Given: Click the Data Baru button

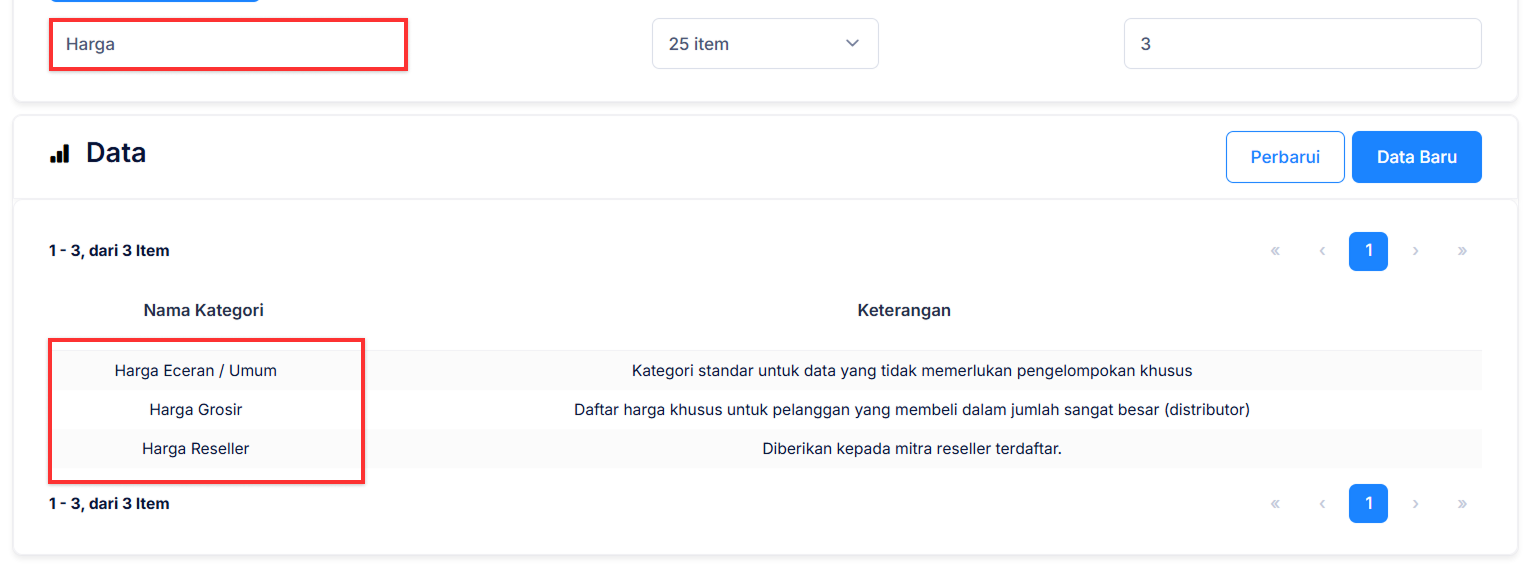Looking at the screenshot, I should coord(1417,157).
